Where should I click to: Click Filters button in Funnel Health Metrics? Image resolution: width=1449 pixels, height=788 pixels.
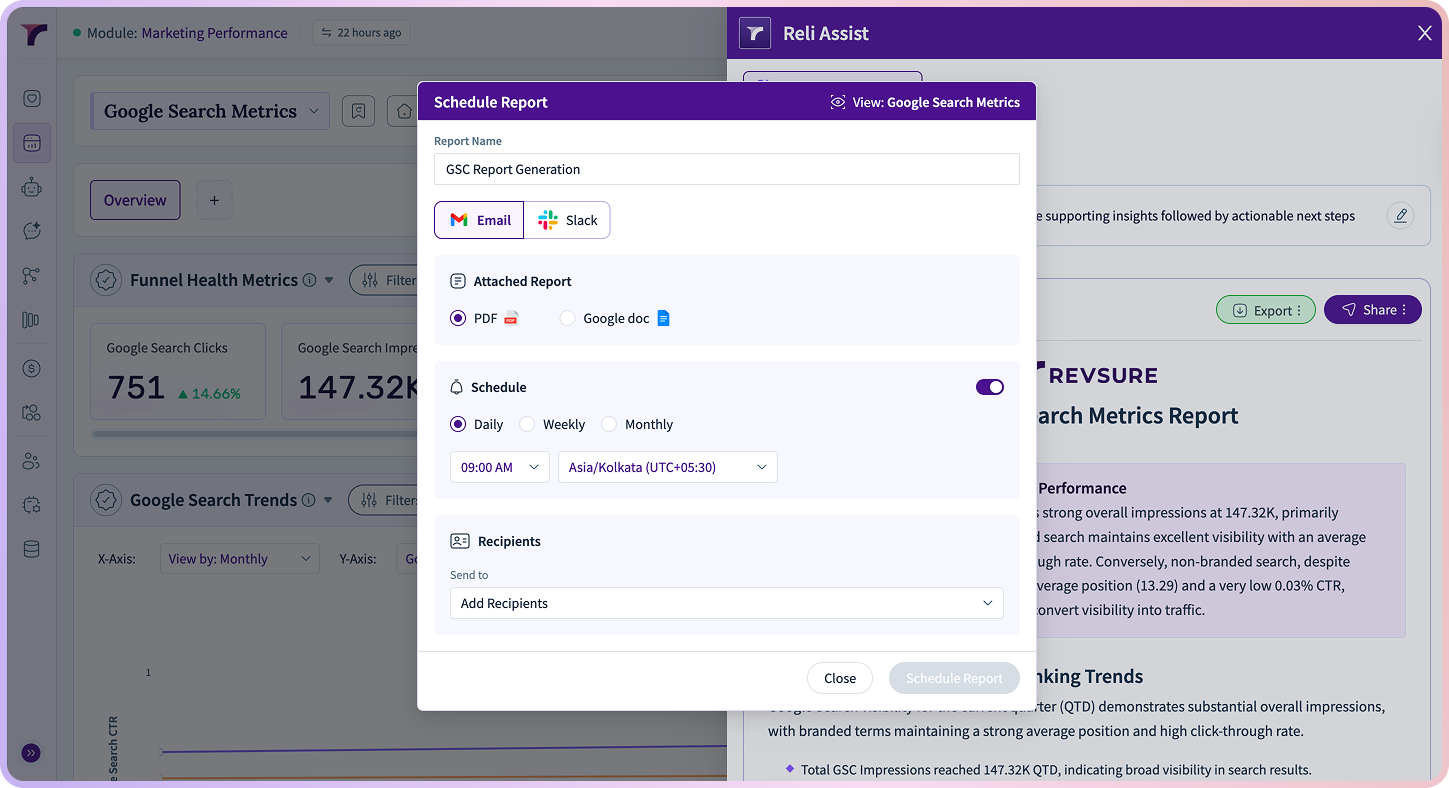point(385,280)
